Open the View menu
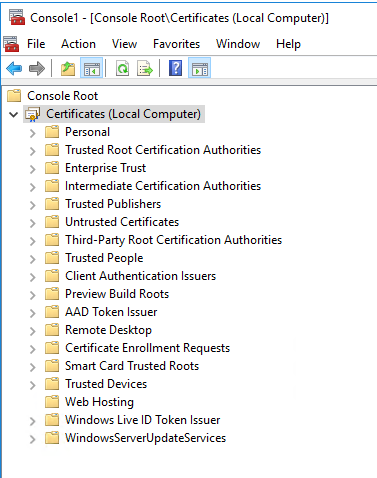Screen dimensions: 377x478 [x=124, y=44]
